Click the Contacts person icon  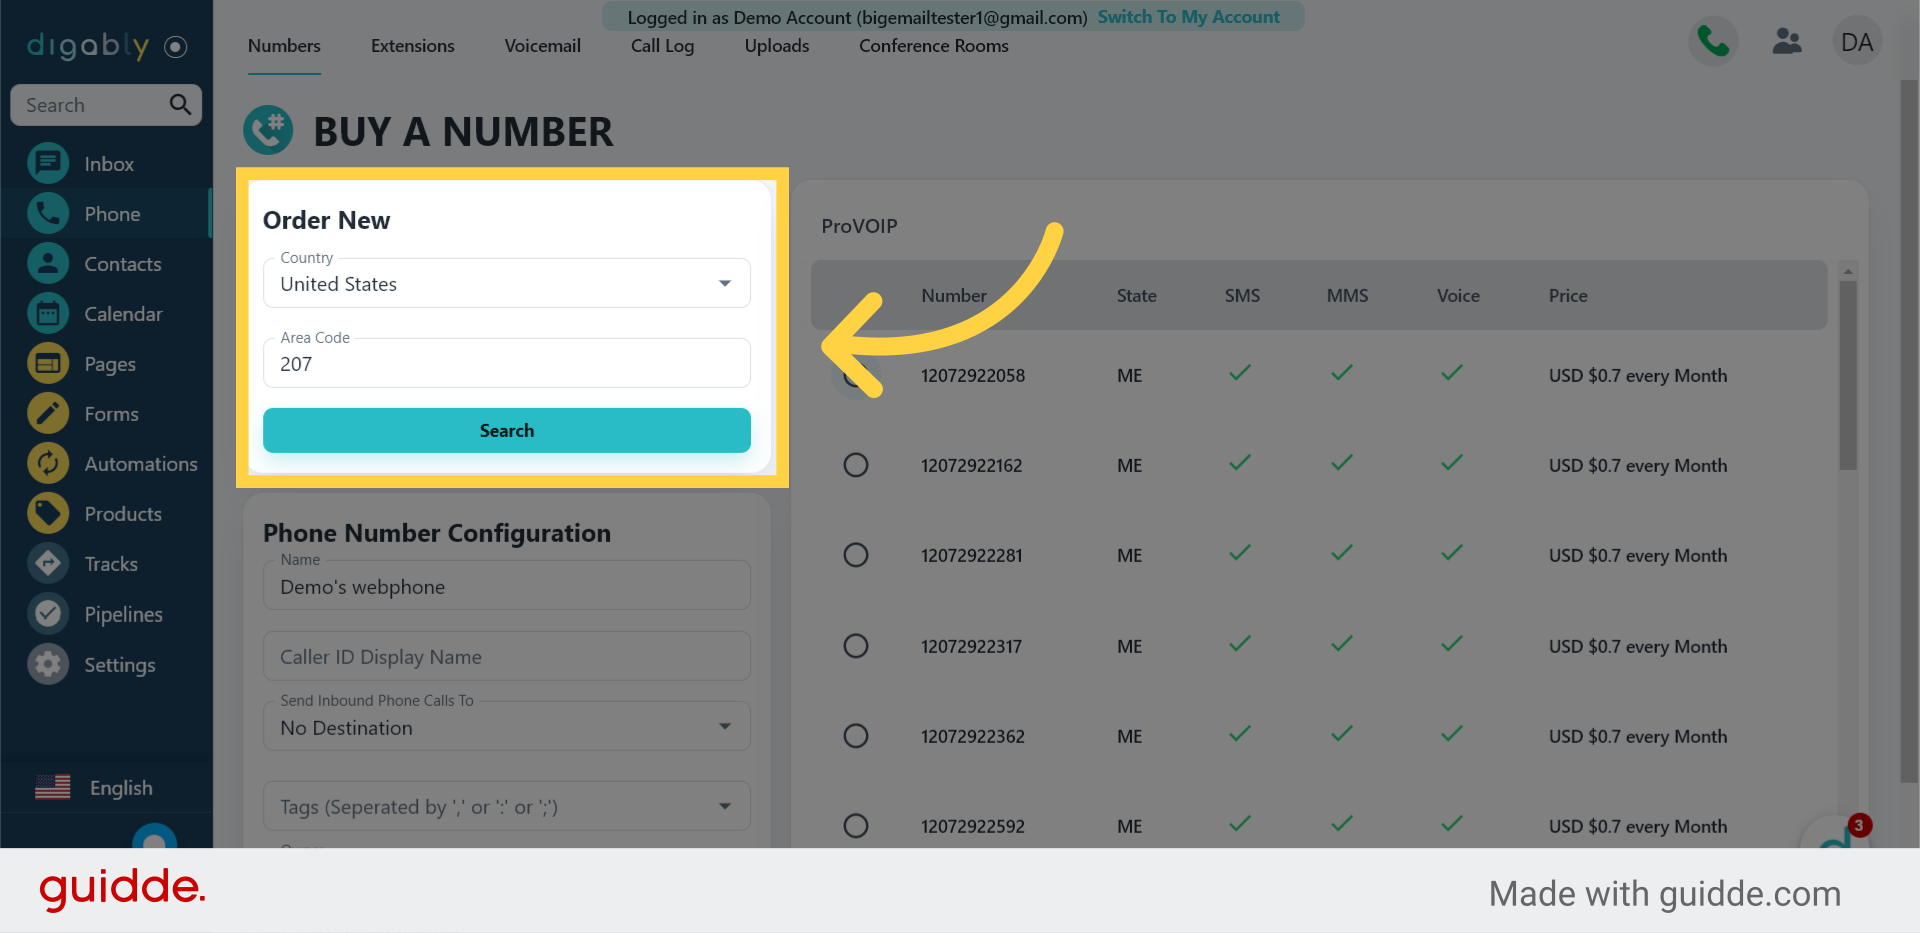click(48, 264)
